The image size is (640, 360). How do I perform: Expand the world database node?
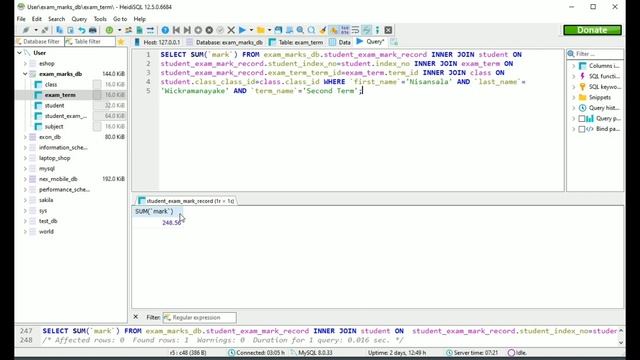coord(25,231)
